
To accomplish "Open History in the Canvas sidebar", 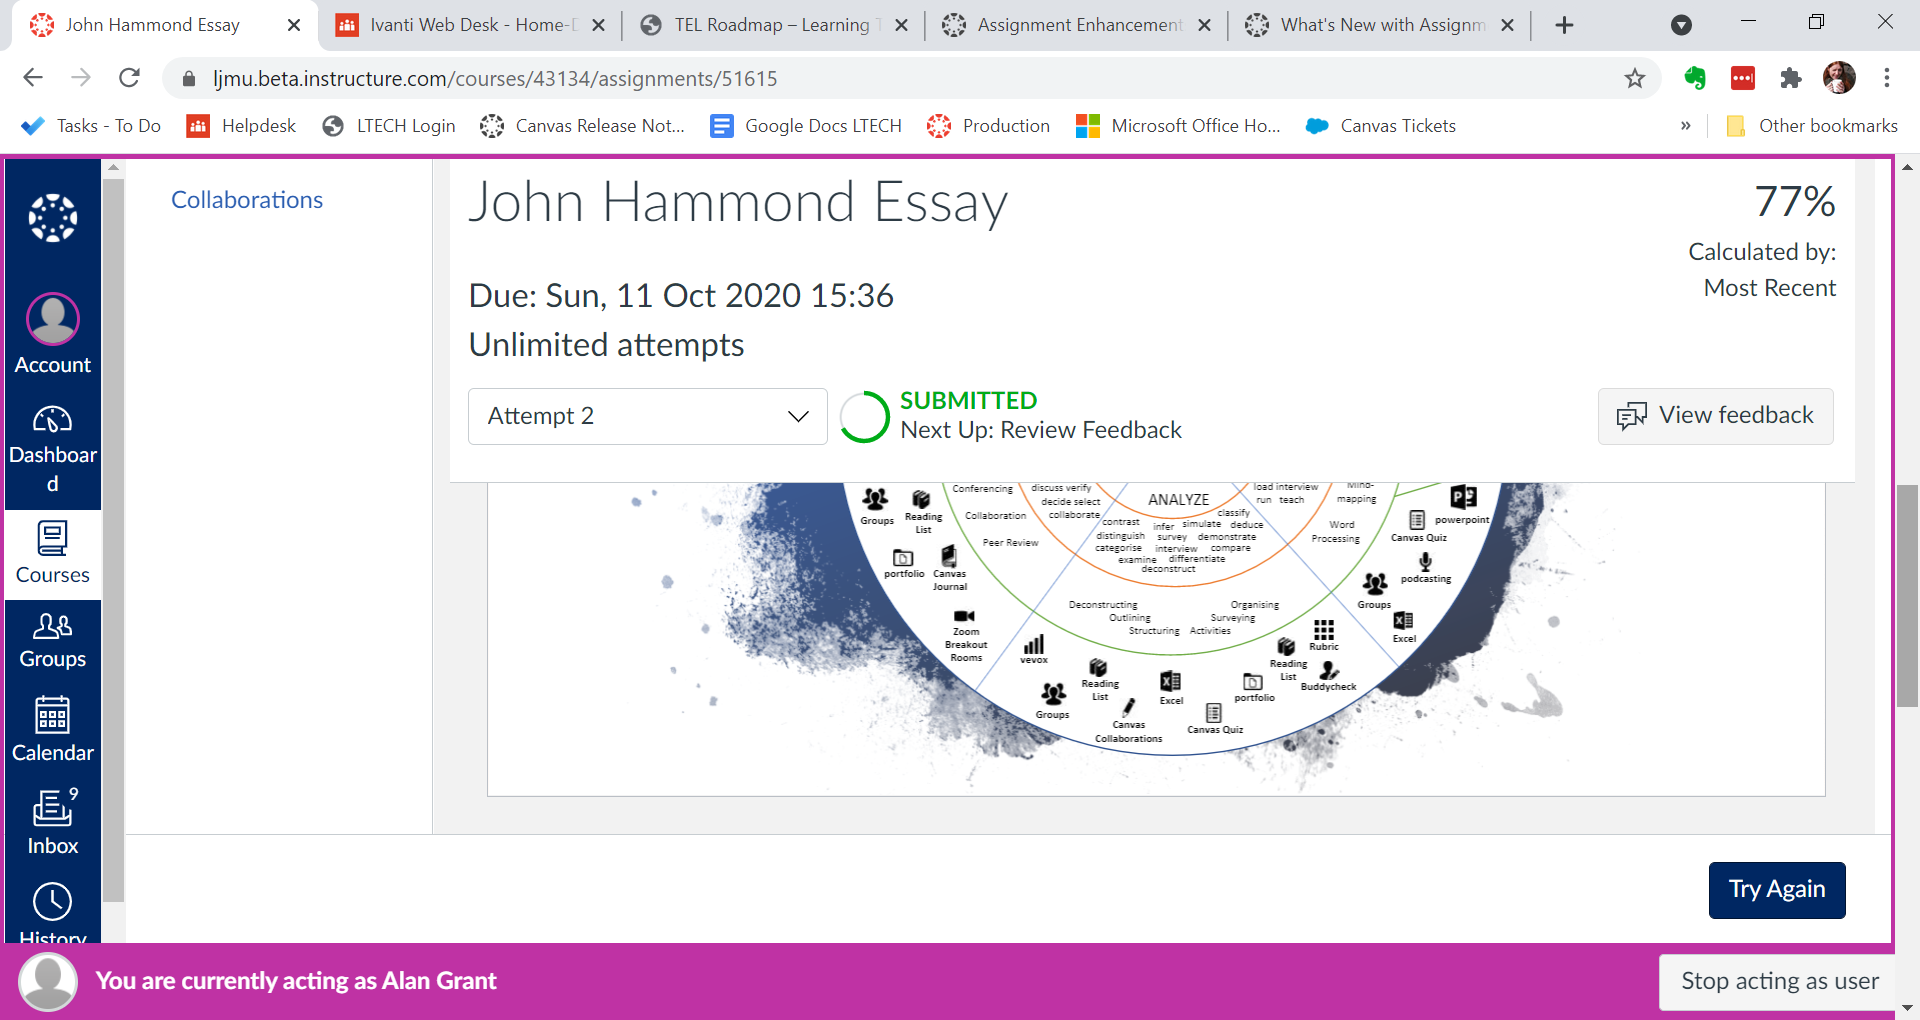I will coord(53,910).
